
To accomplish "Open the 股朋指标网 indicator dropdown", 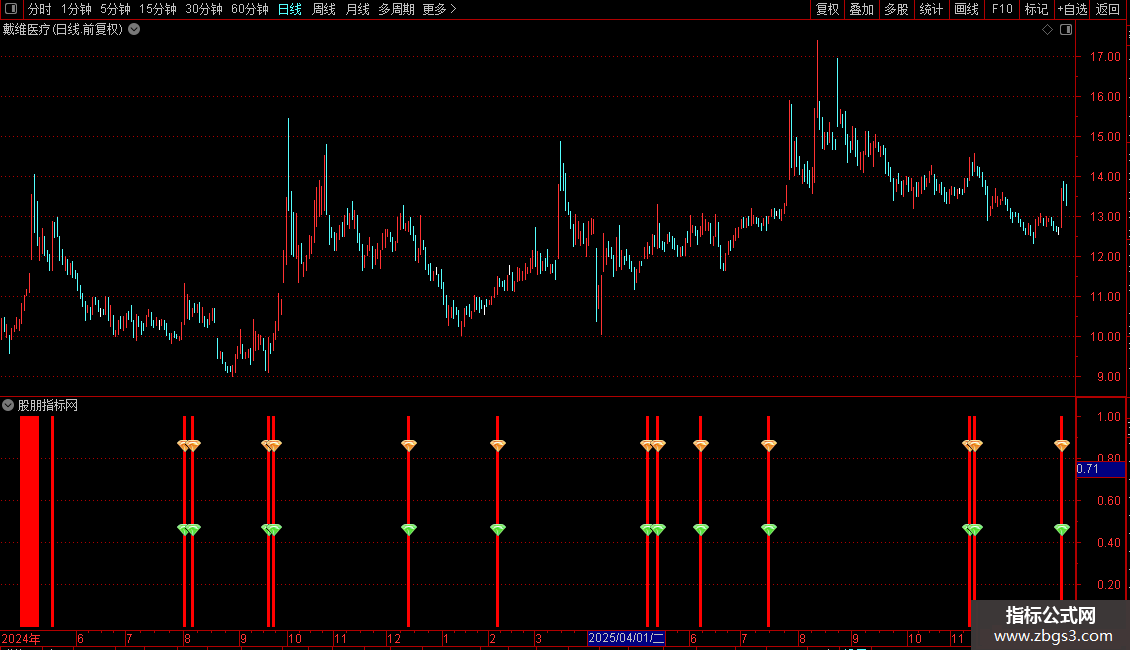I will point(8,405).
